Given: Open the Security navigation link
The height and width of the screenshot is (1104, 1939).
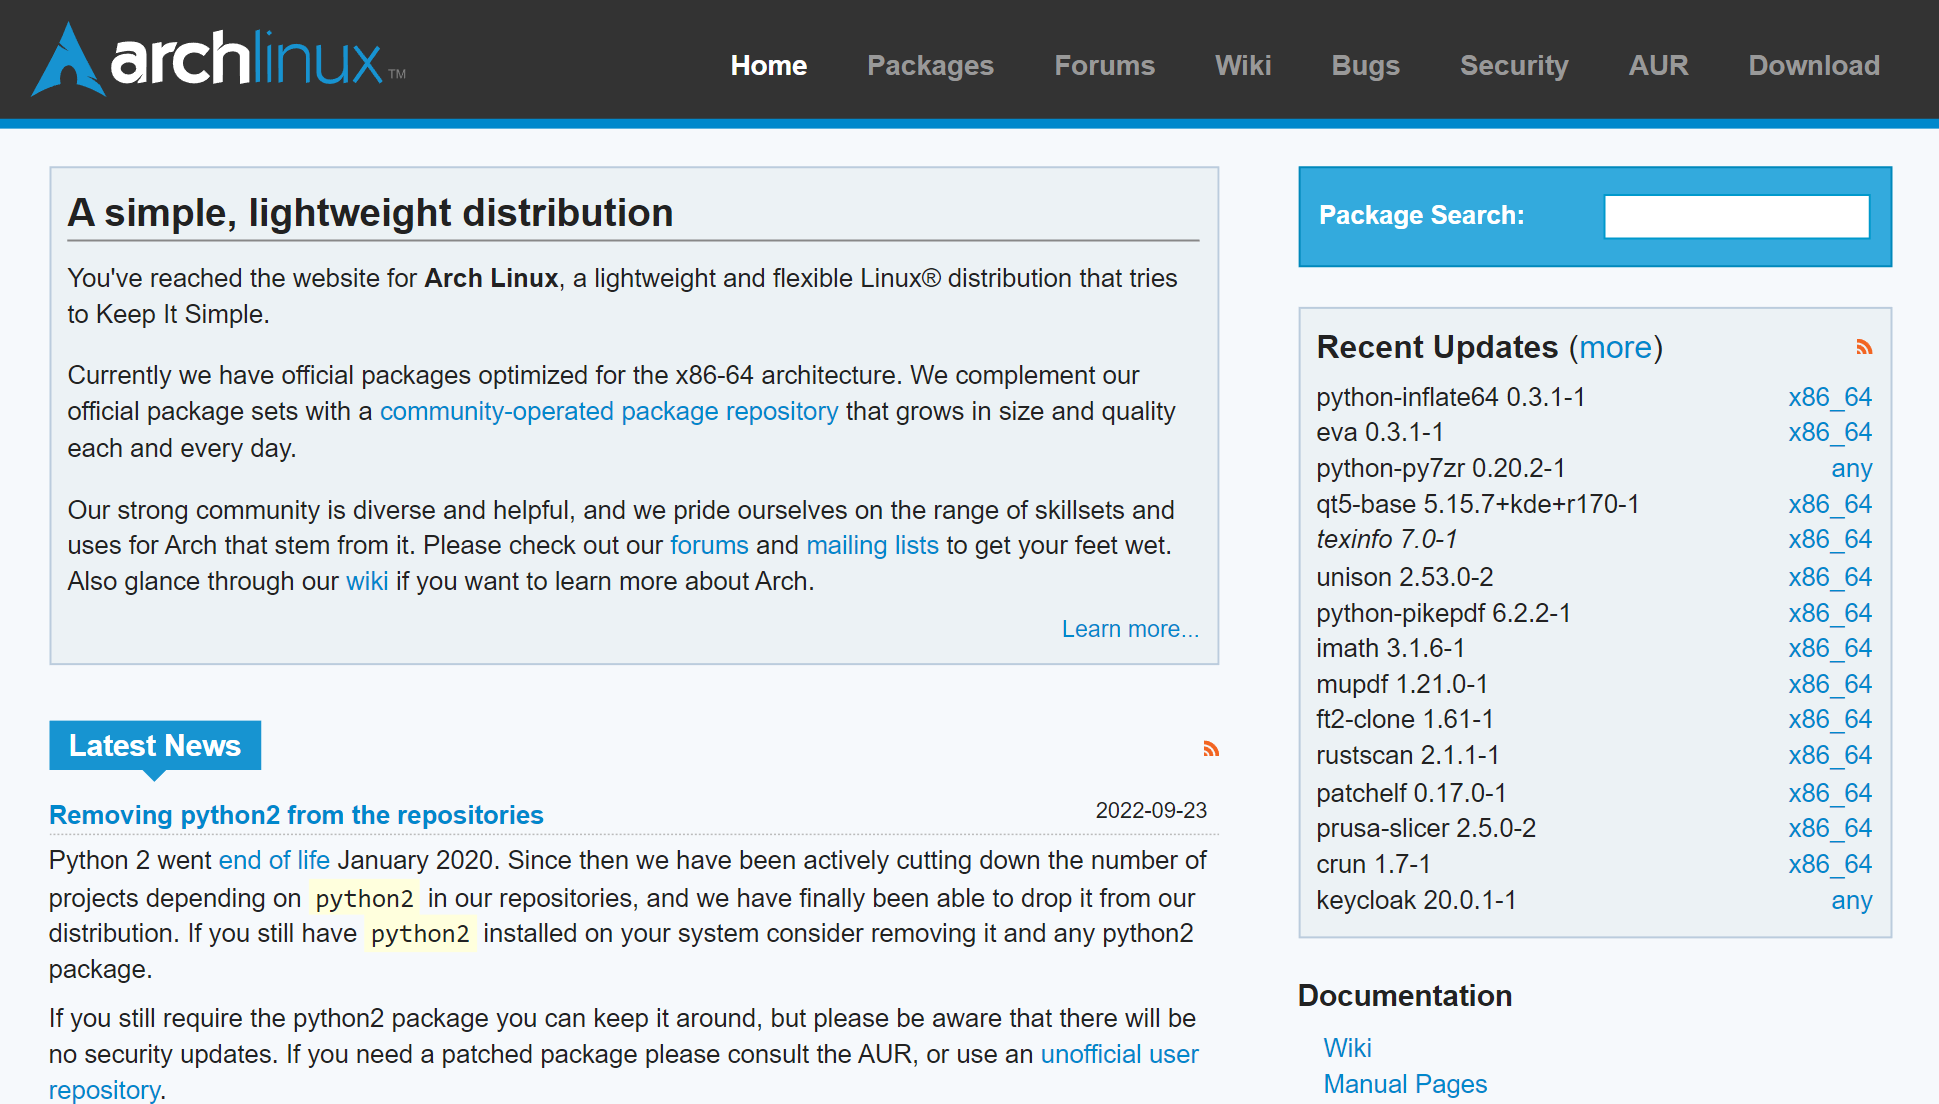Looking at the screenshot, I should click(x=1514, y=66).
